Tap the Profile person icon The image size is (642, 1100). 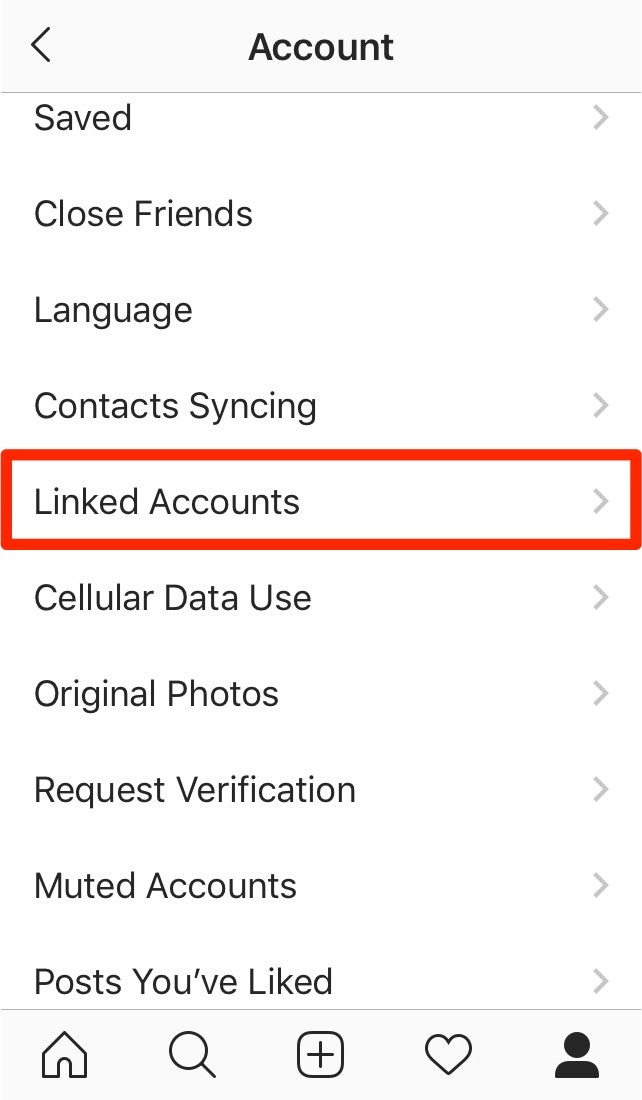pos(577,1054)
